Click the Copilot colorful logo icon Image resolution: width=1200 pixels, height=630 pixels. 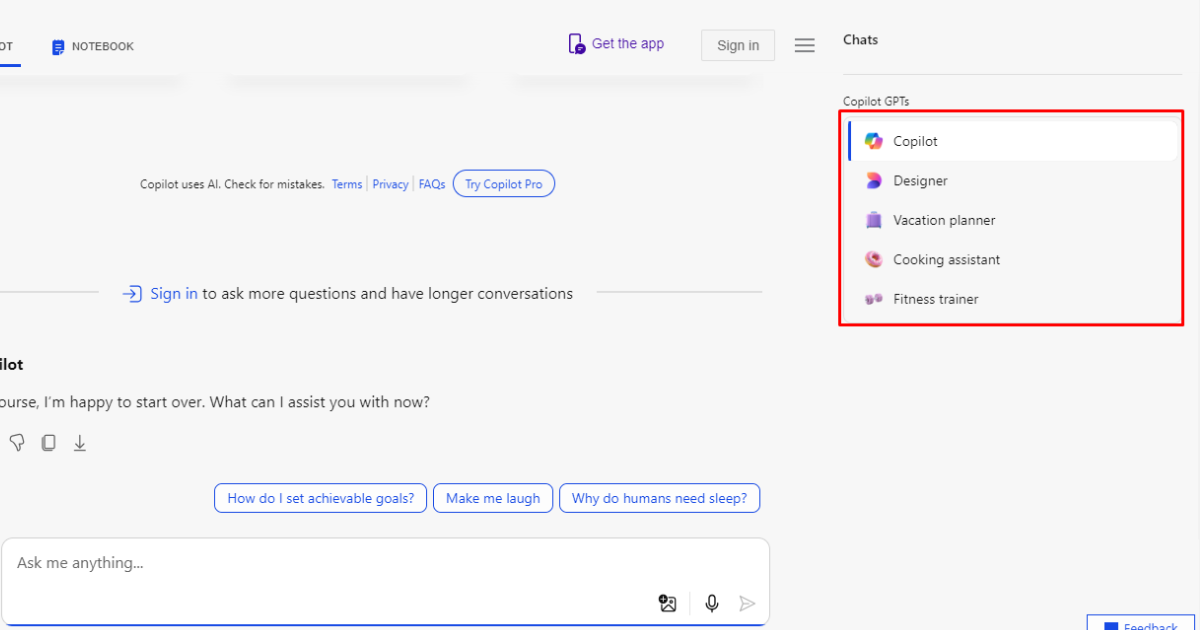[x=874, y=141]
